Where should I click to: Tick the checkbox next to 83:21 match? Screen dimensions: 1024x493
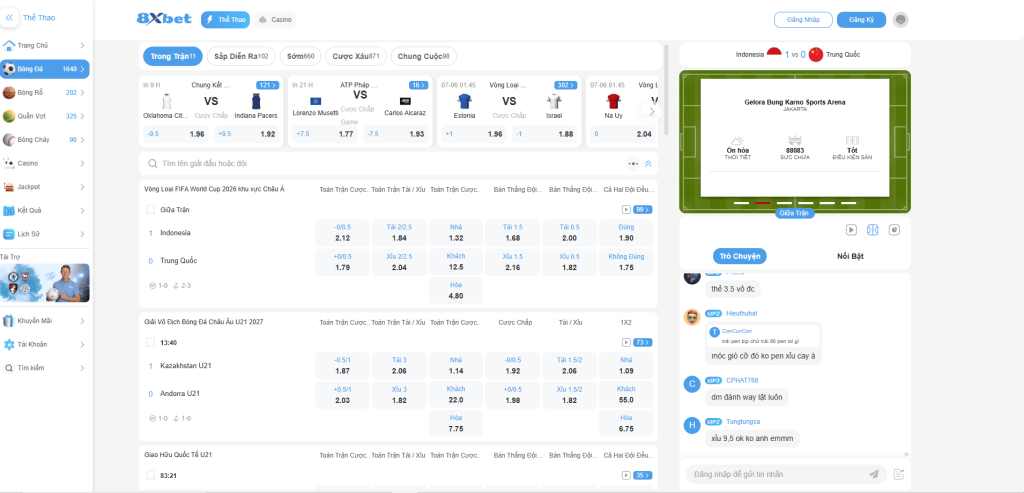151,475
